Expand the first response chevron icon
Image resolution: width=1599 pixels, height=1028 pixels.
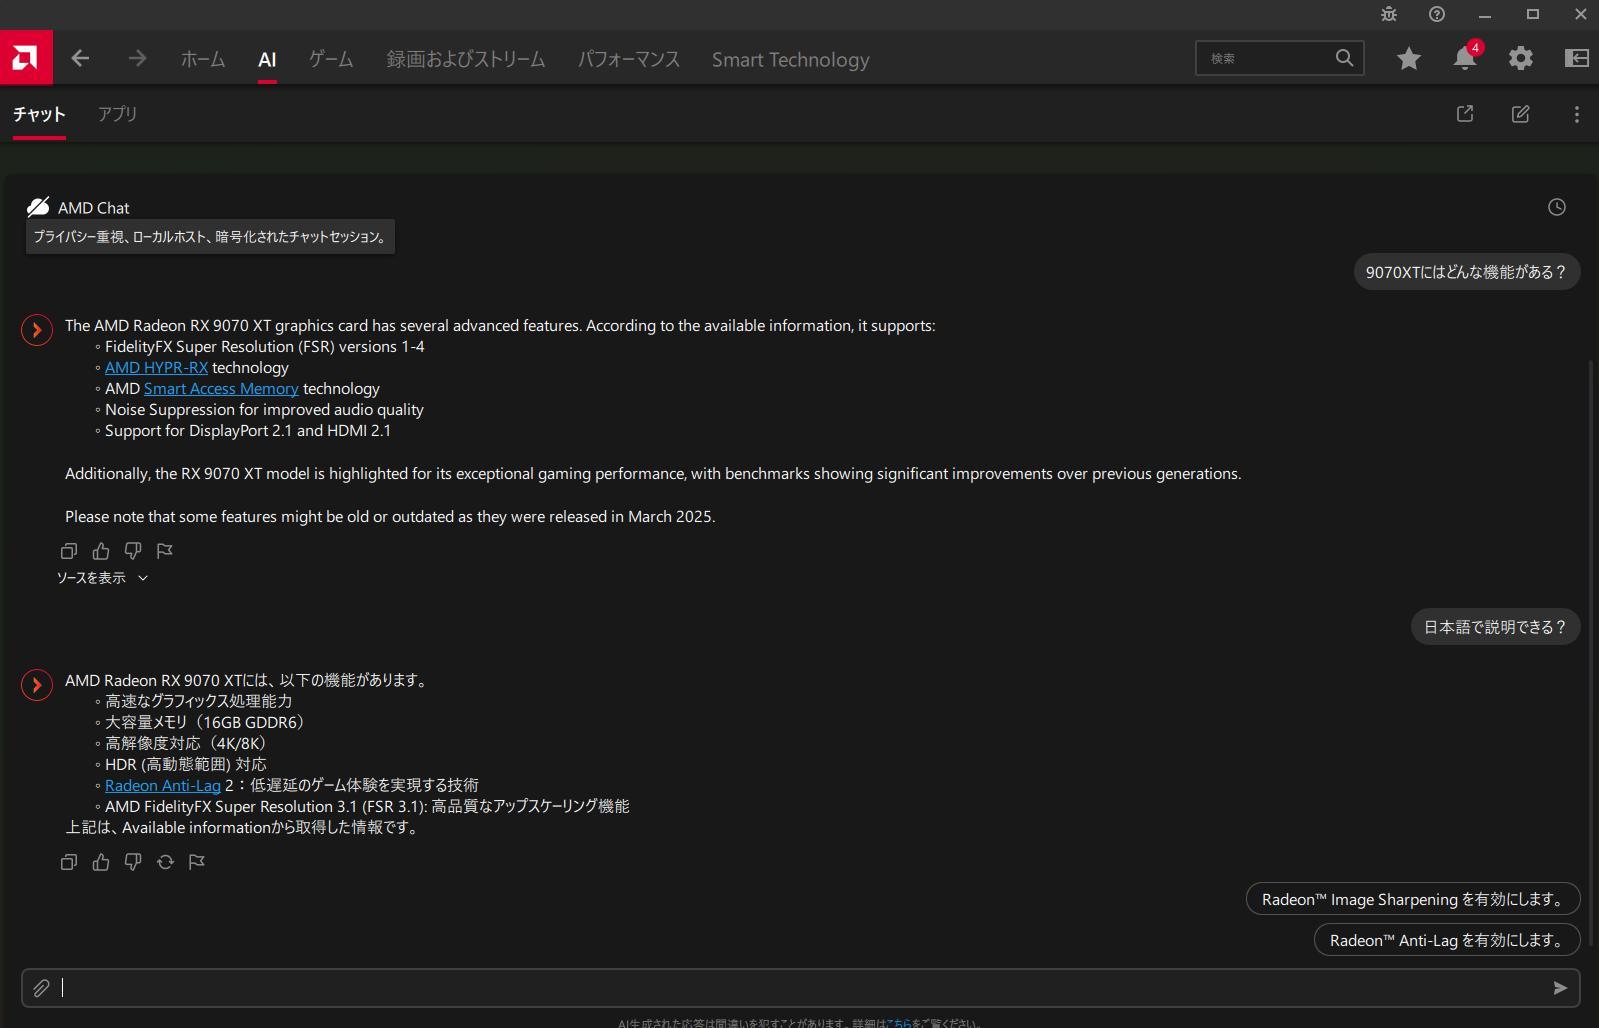[37, 329]
